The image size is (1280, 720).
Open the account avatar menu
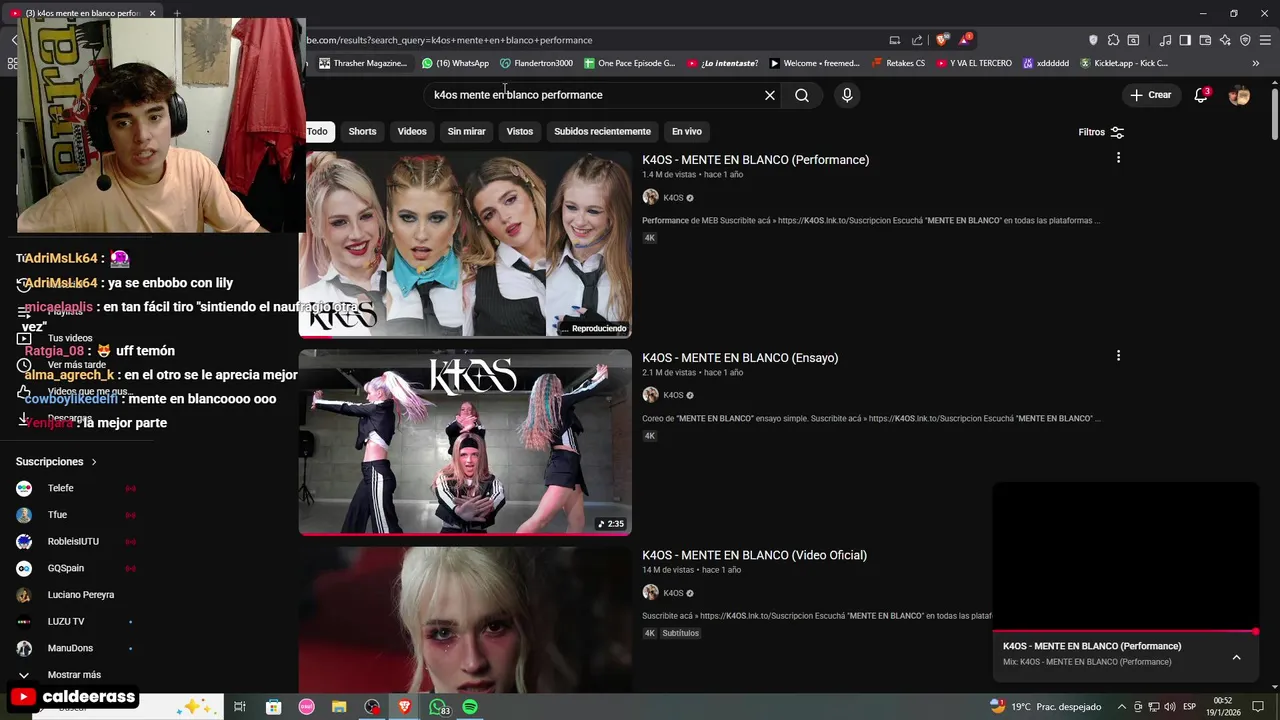click(1239, 95)
